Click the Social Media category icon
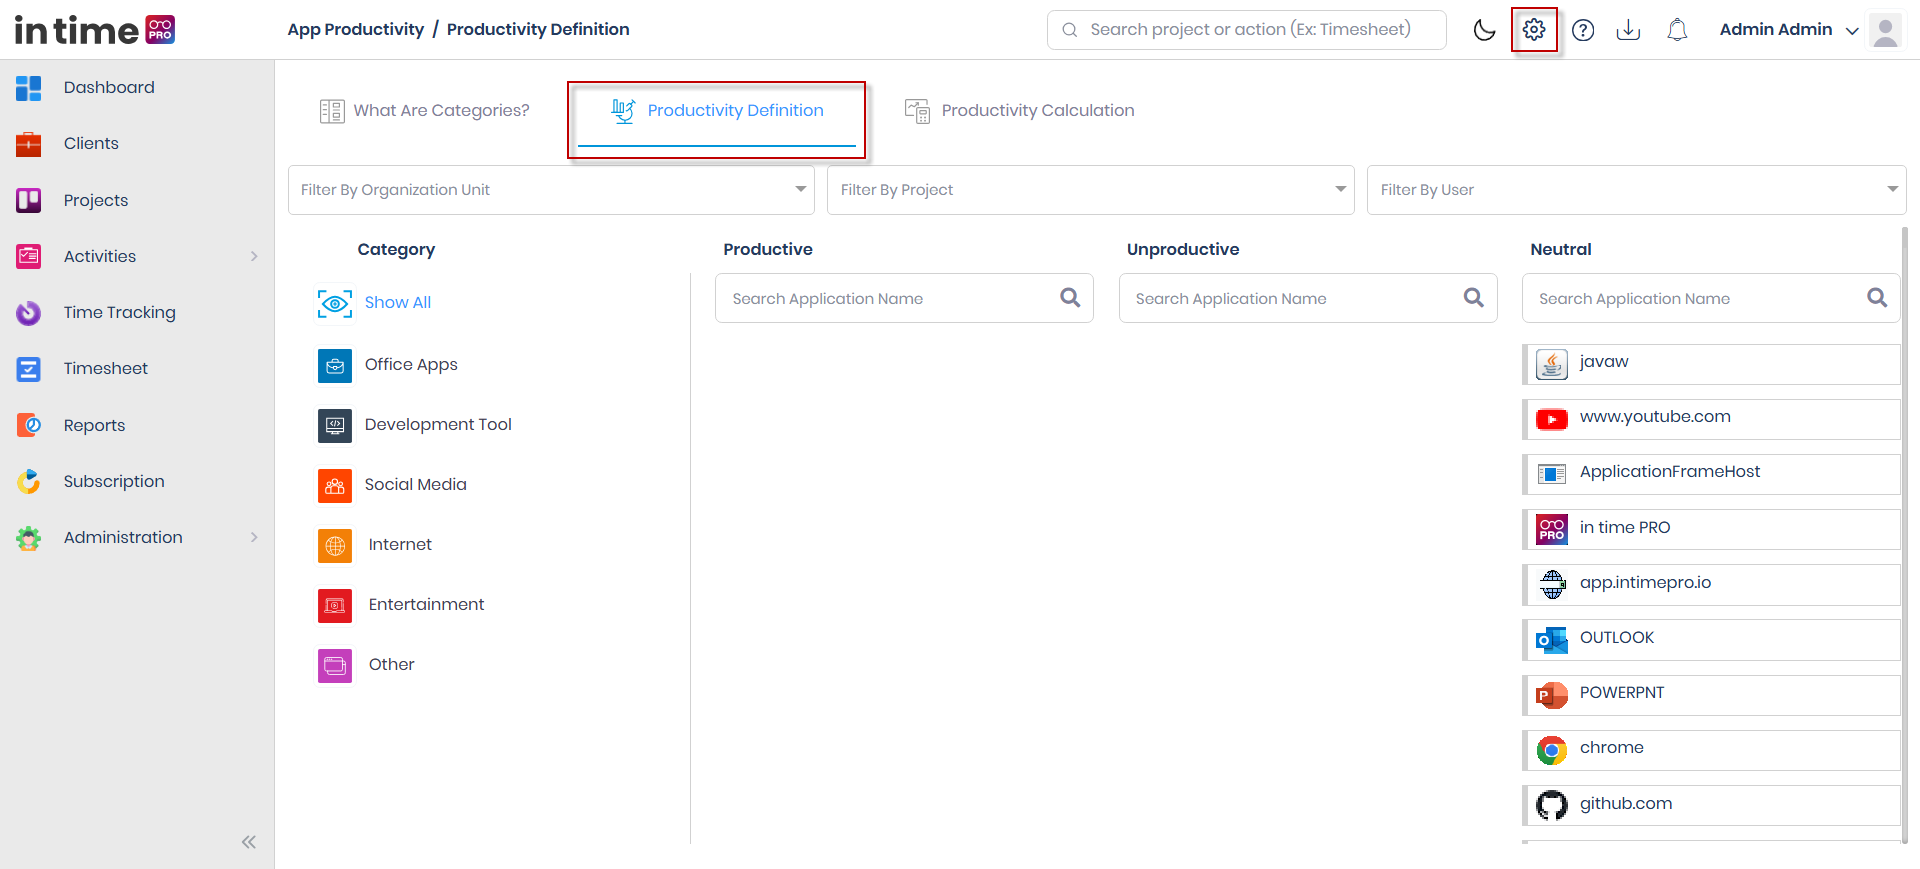The height and width of the screenshot is (869, 1920). (335, 486)
